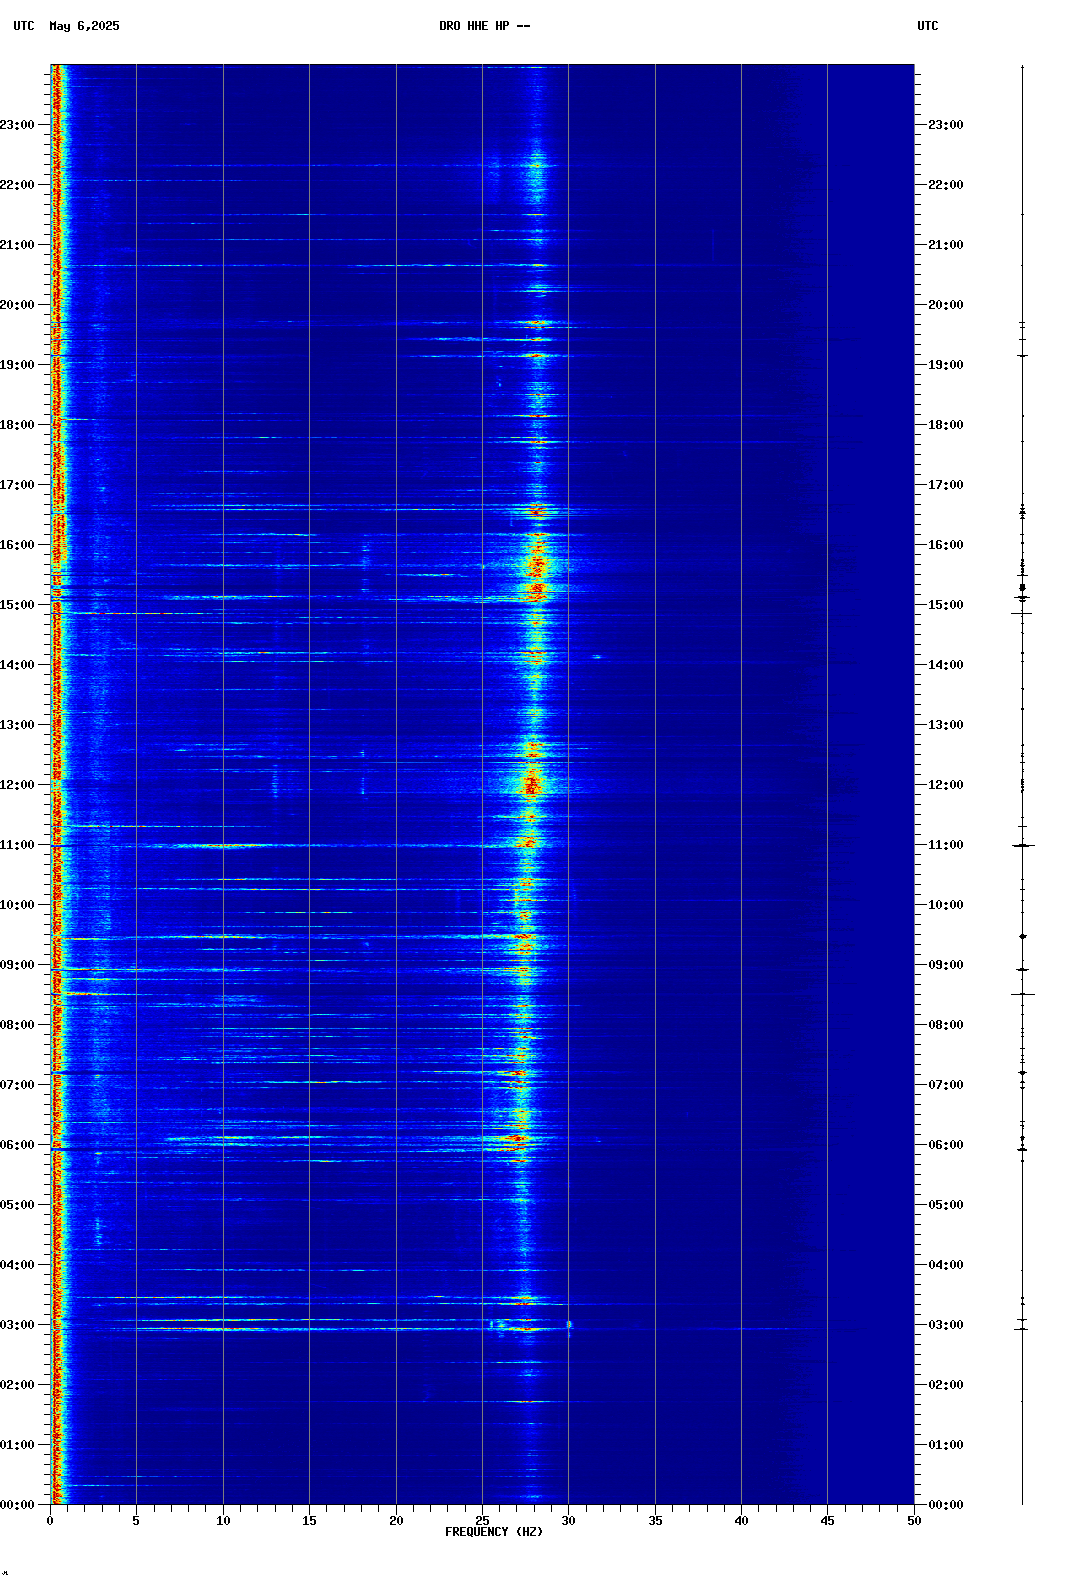This screenshot has height=1584, width=1066.
Task: Click the 21:00 label on the right time axis
Action: 946,245
